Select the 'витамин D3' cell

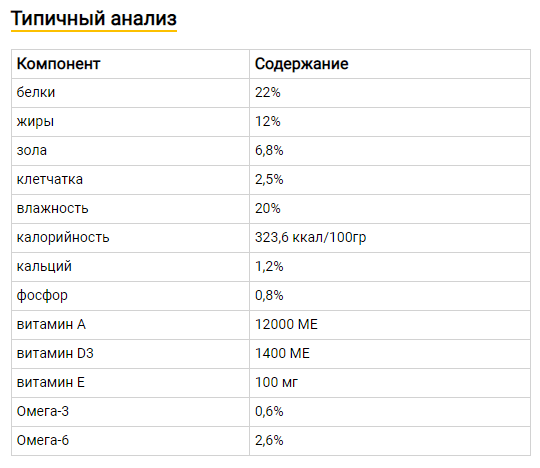(x=131, y=354)
